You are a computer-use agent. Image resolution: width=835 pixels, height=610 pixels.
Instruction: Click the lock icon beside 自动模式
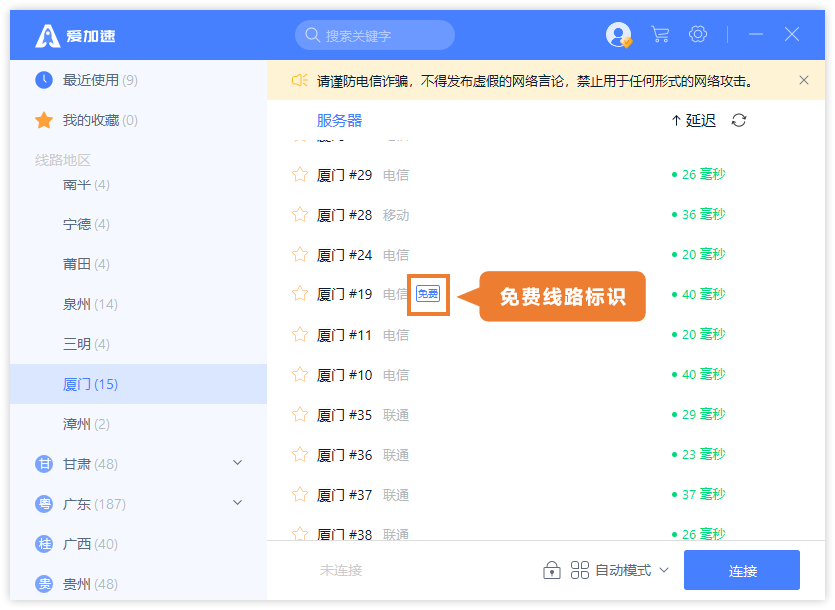[552, 570]
